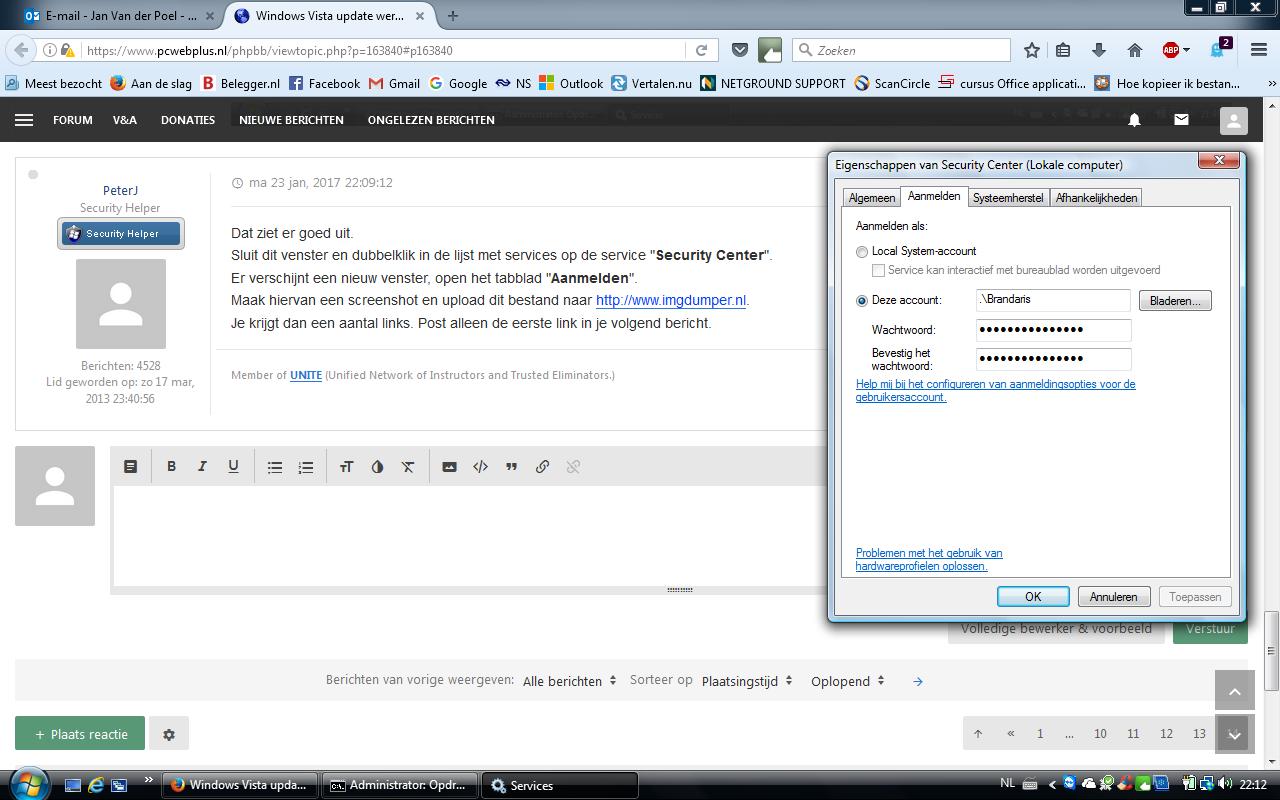This screenshot has height=800, width=1280.
Task: Open the forum hamburger menu
Action: click(x=24, y=120)
